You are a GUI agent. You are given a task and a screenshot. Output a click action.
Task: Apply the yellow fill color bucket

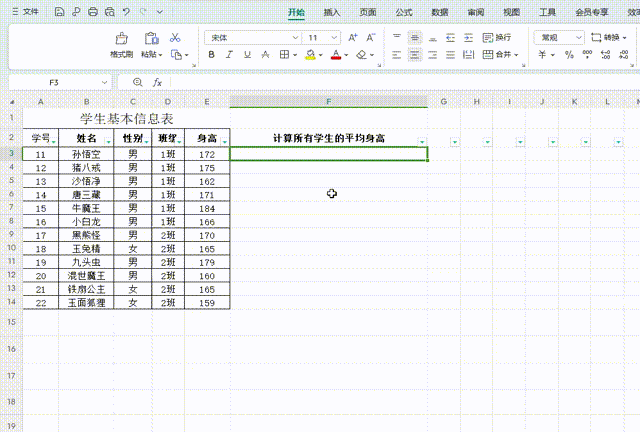point(310,55)
